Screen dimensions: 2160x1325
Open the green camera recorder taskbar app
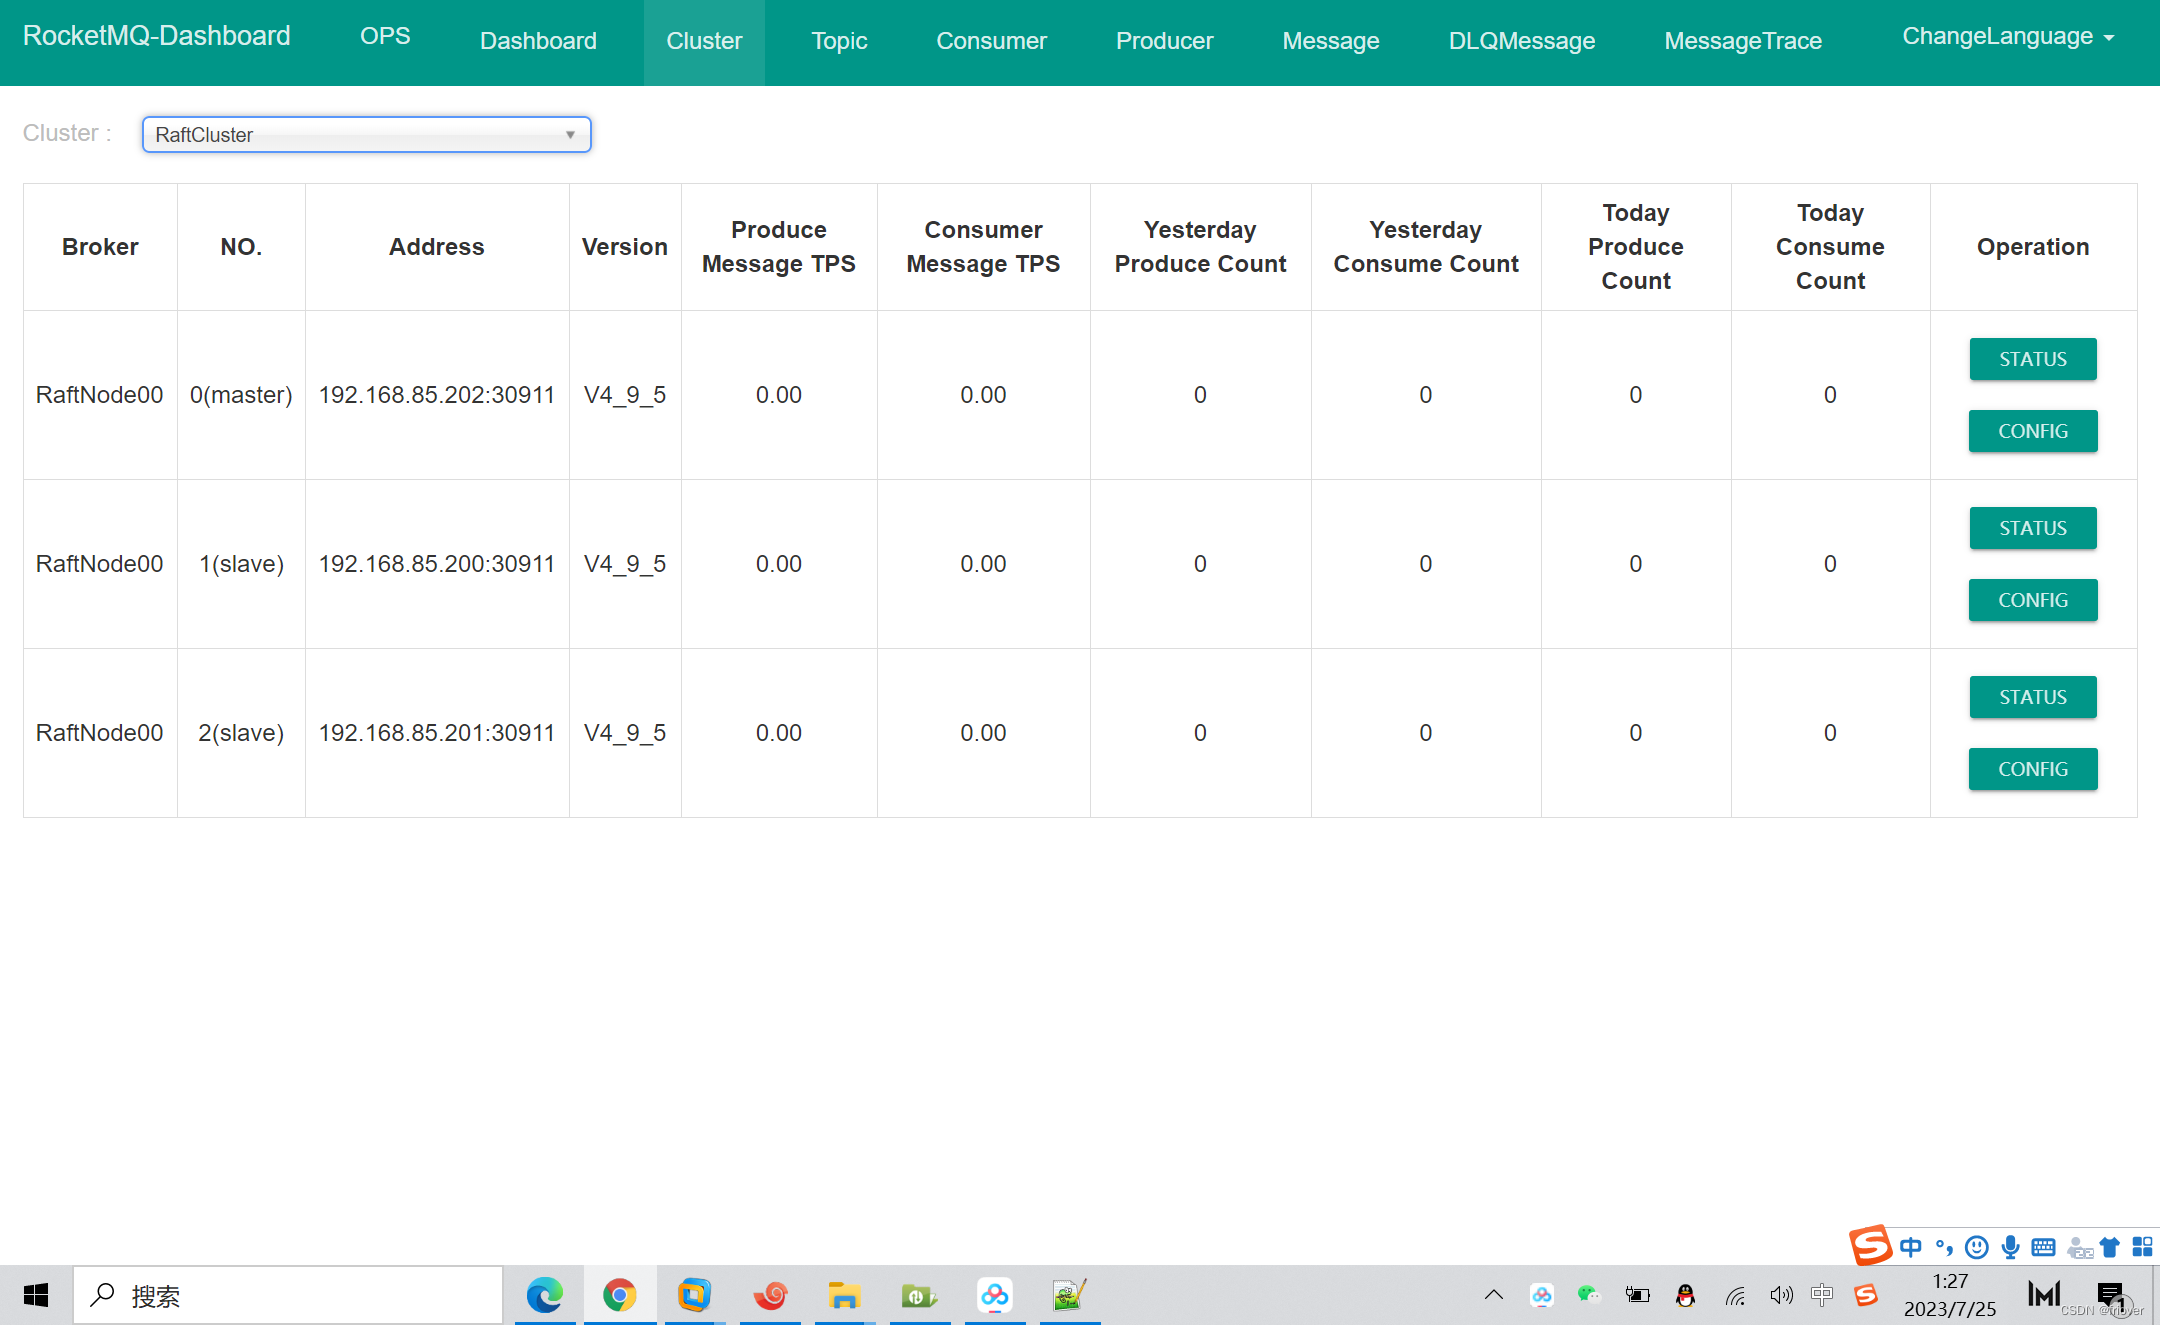coord(919,1295)
